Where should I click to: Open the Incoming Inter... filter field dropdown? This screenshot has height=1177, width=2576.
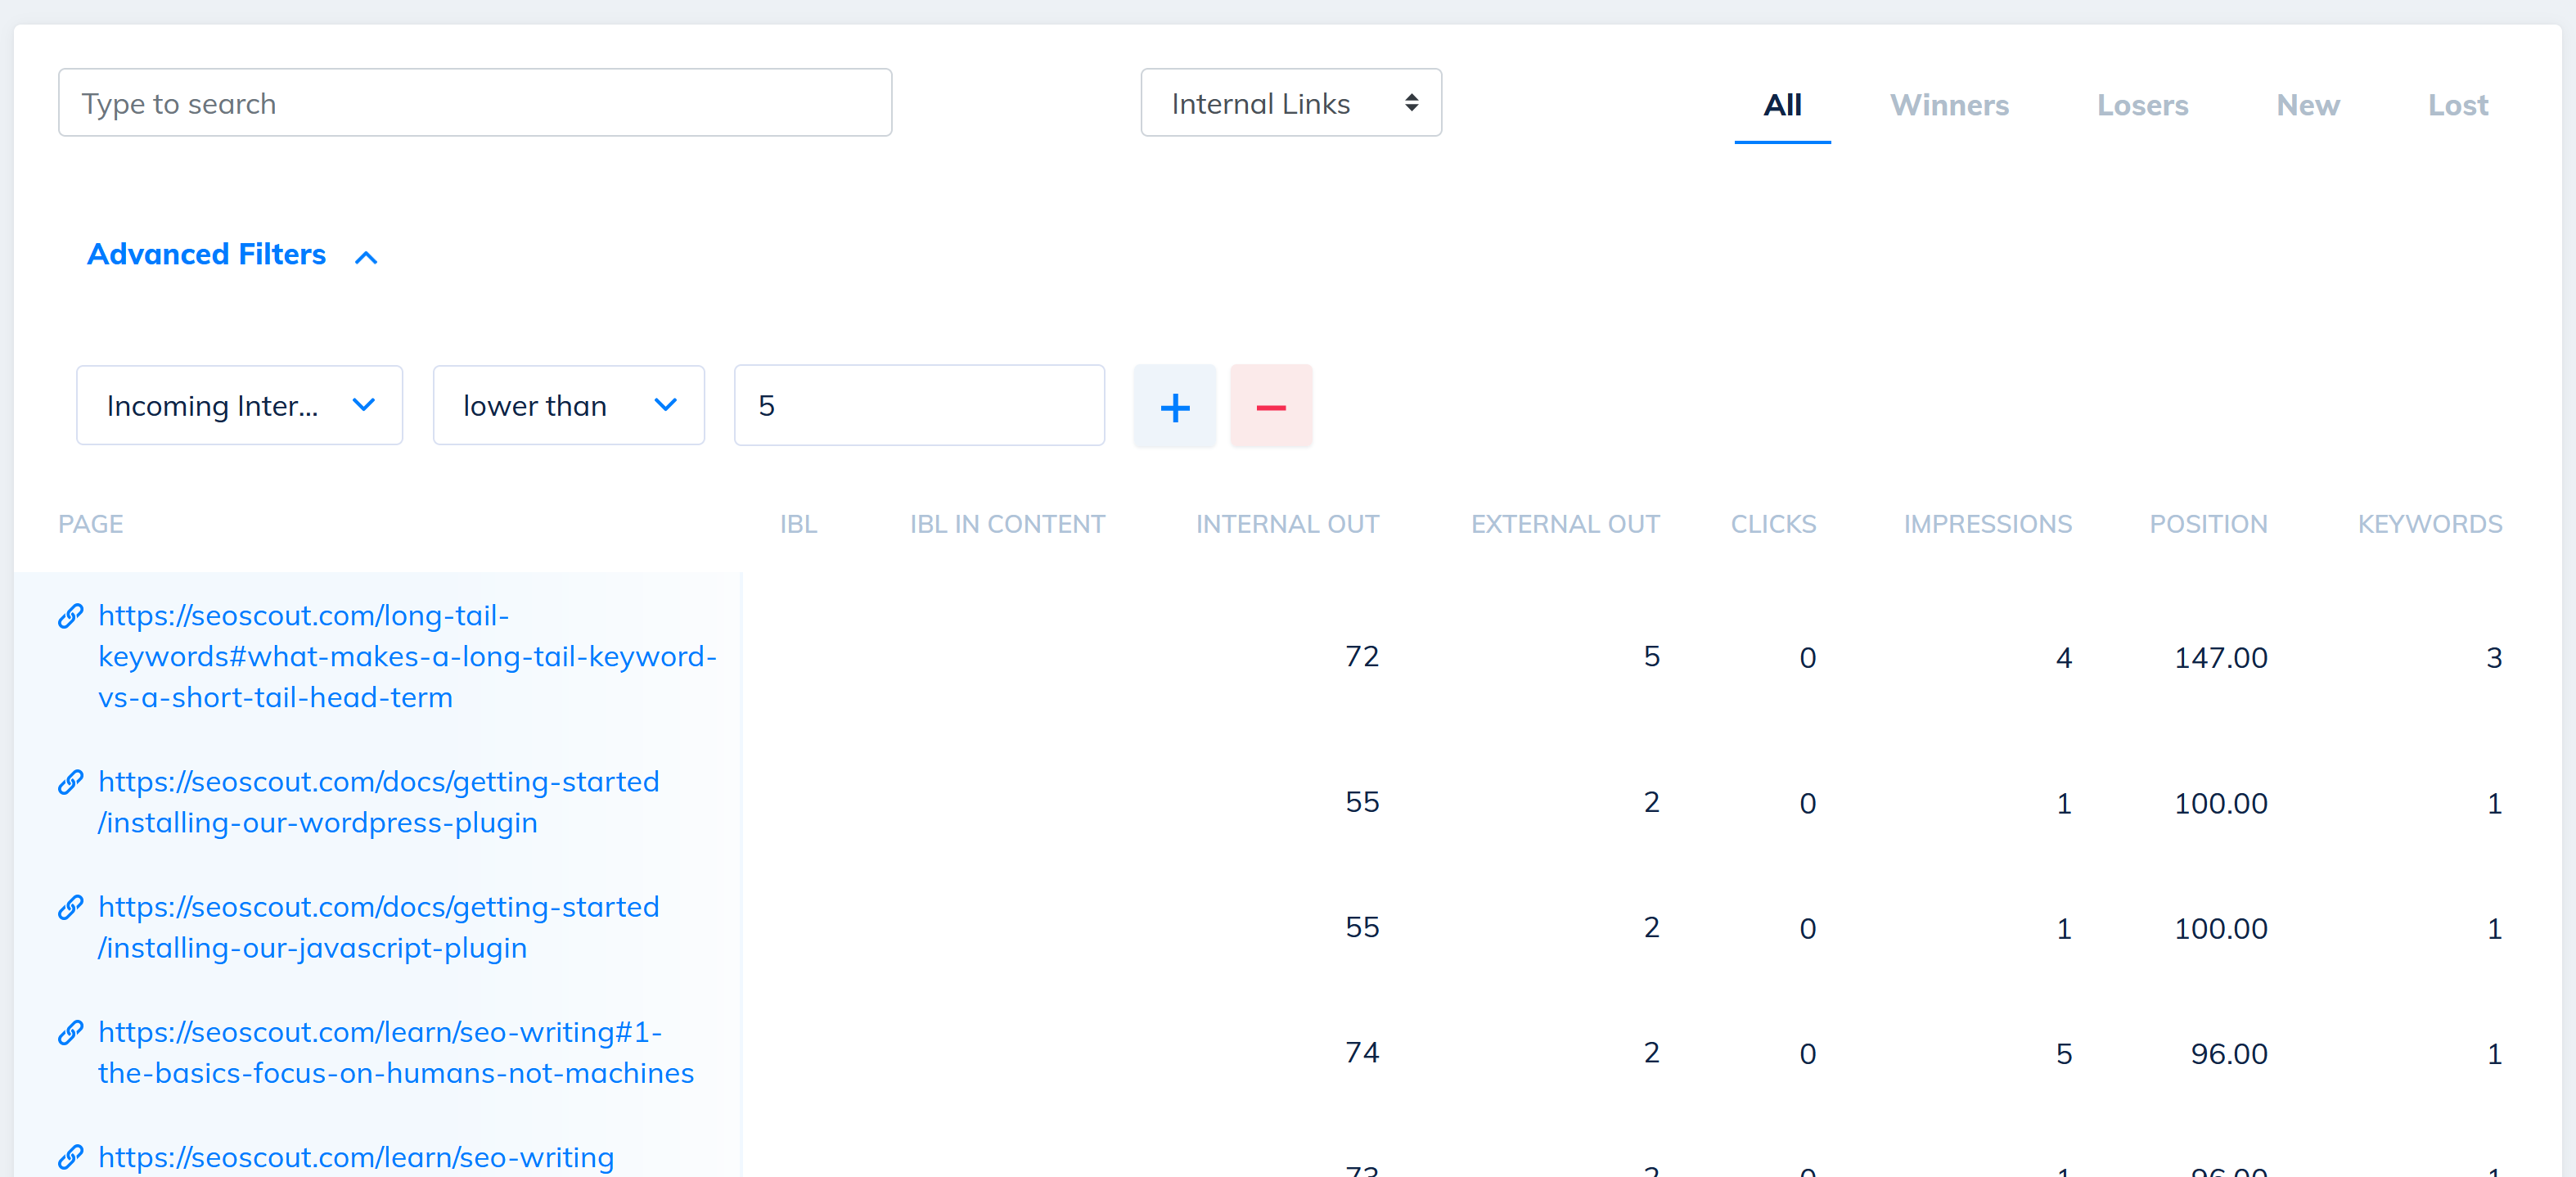click(x=239, y=406)
